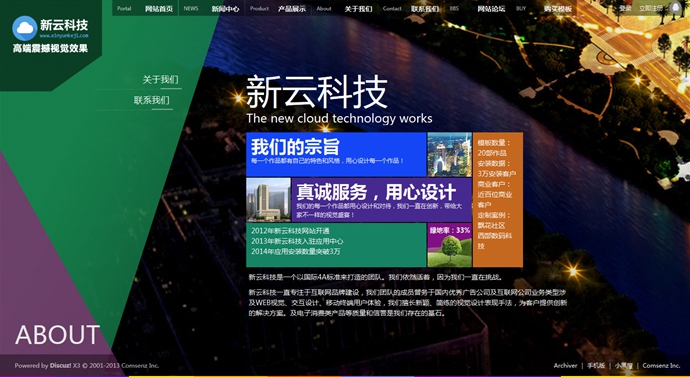Click the 新云科技 cloud logo icon
Screen dimensions: 690x377
point(25,28)
